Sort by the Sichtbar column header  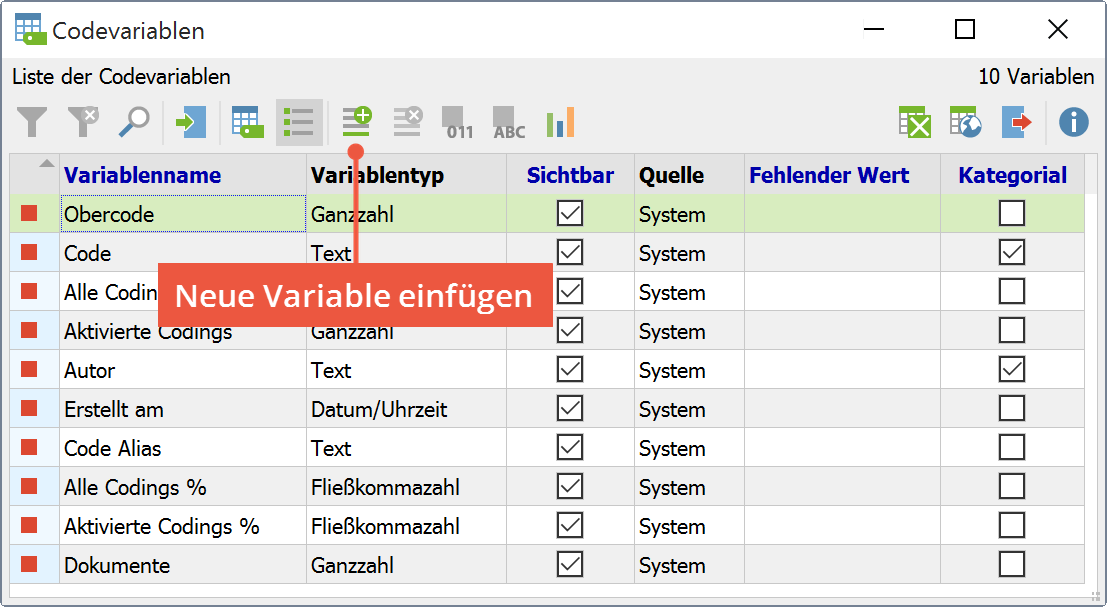[570, 174]
